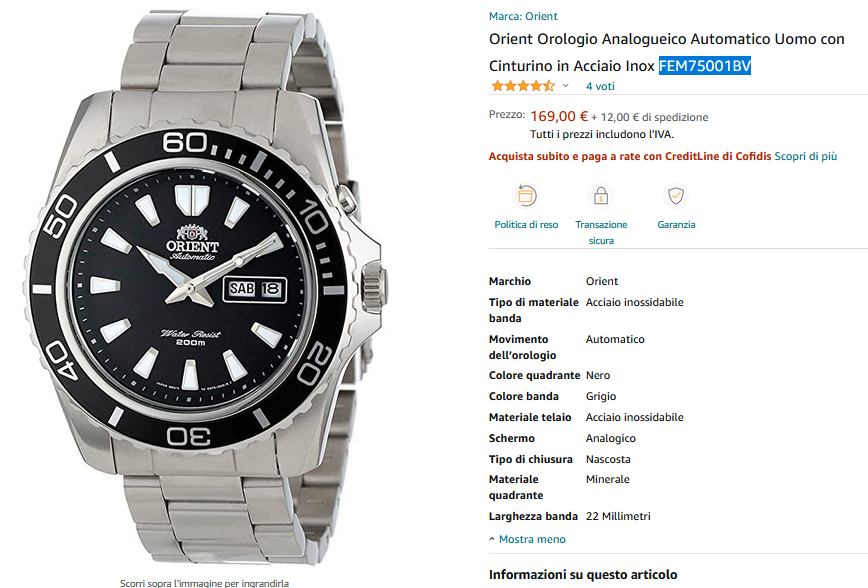Click the Scopri di più link
The width and height of the screenshot is (868, 588).
805,156
